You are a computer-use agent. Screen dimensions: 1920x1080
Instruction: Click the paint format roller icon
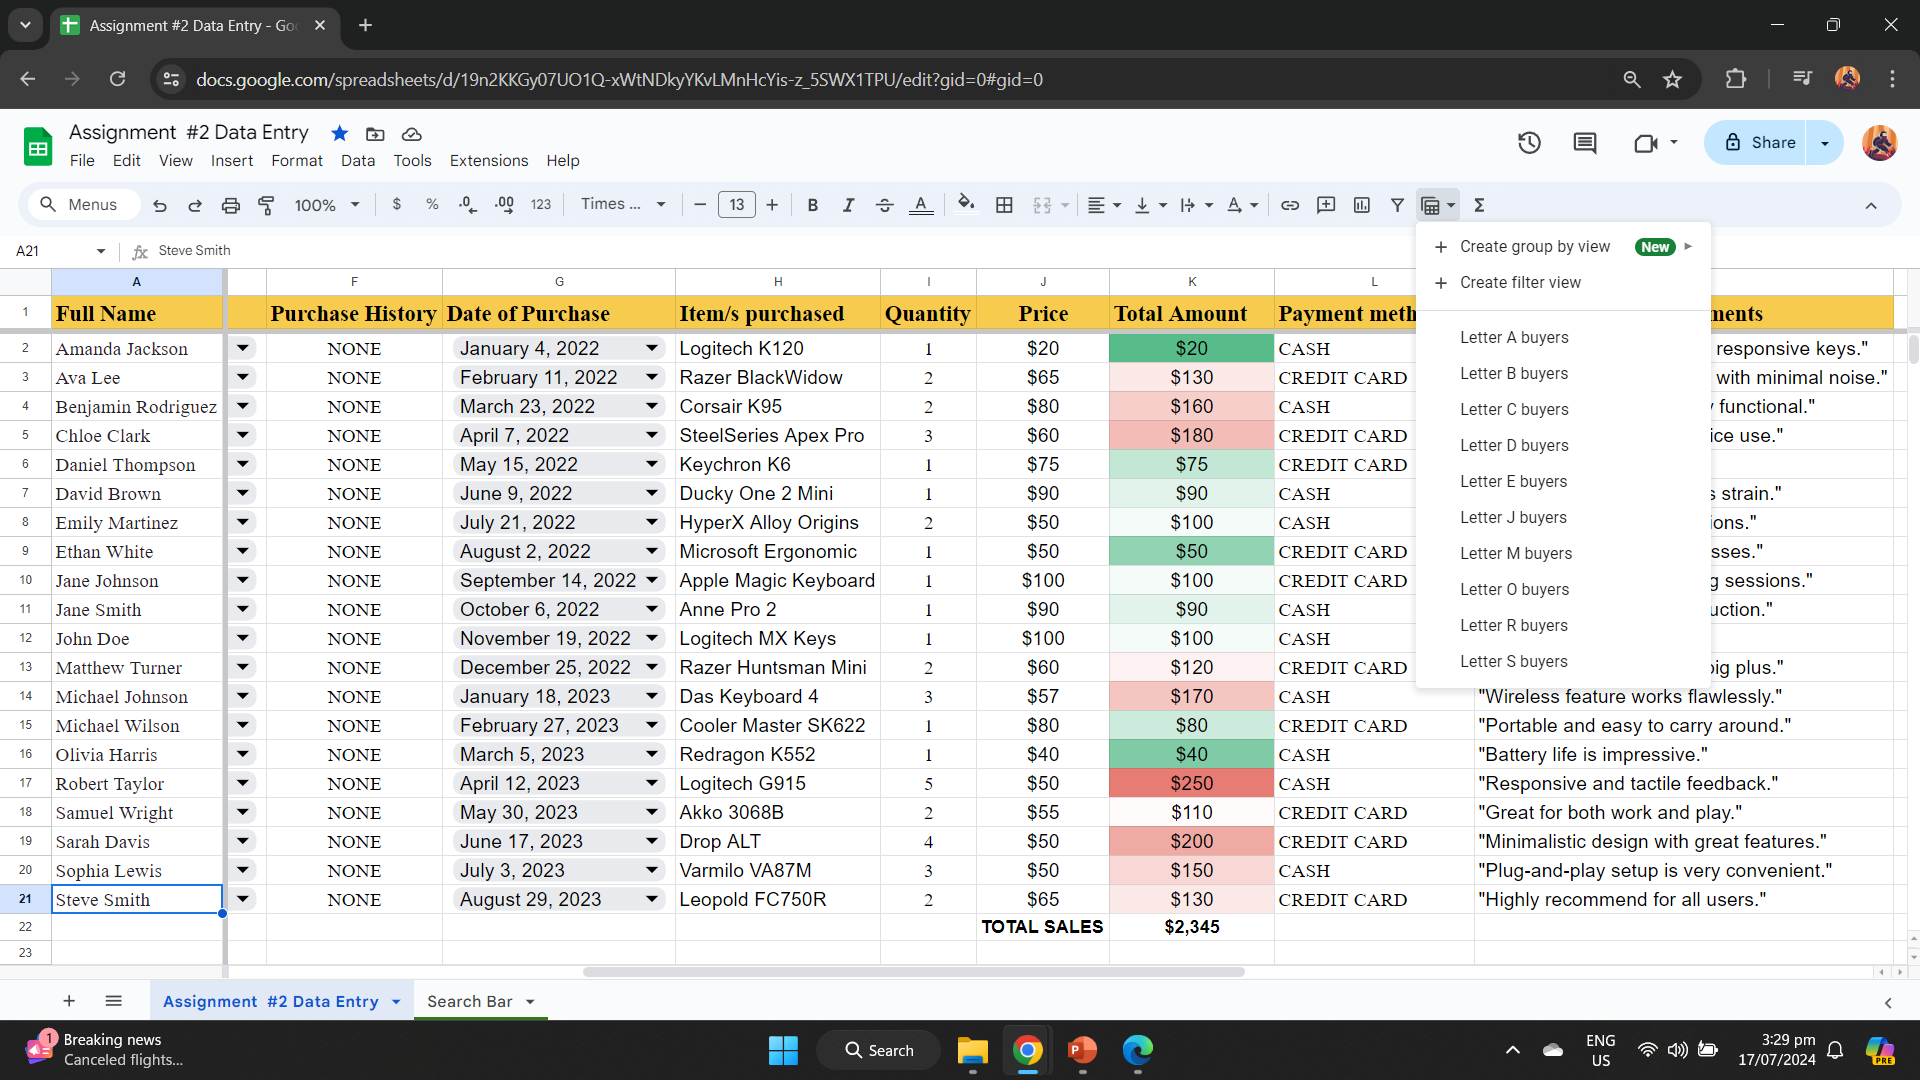tap(266, 205)
